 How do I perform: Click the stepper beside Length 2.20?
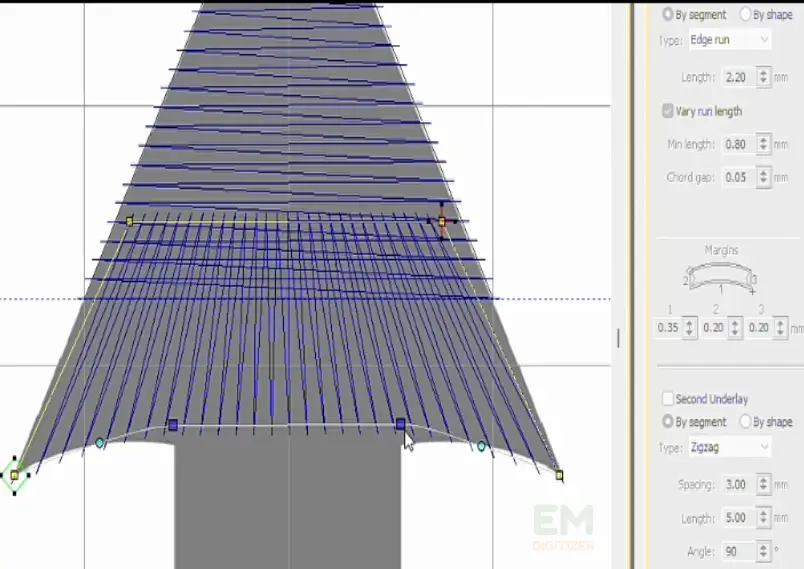point(763,77)
